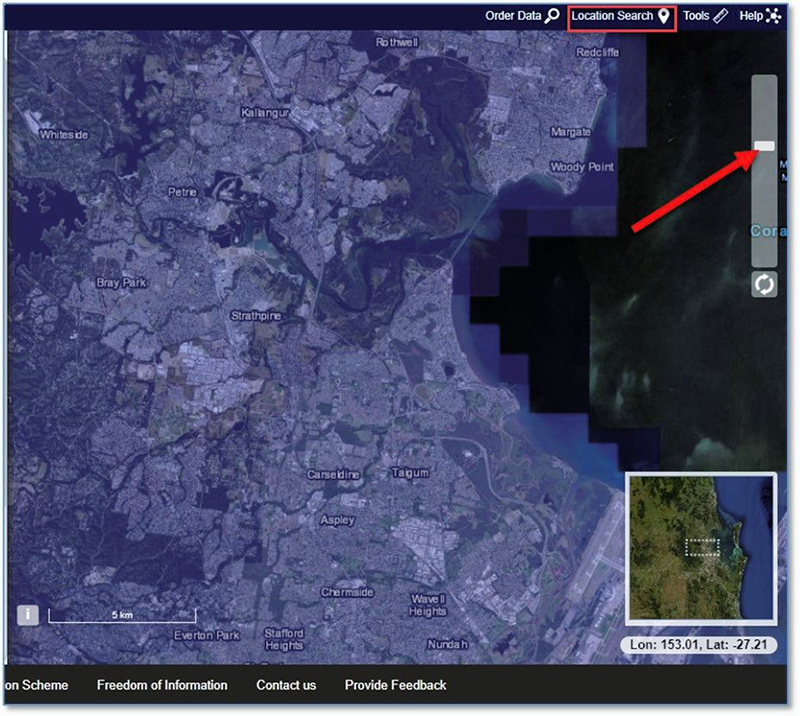Click the Order Data magnifier icon

click(x=552, y=16)
